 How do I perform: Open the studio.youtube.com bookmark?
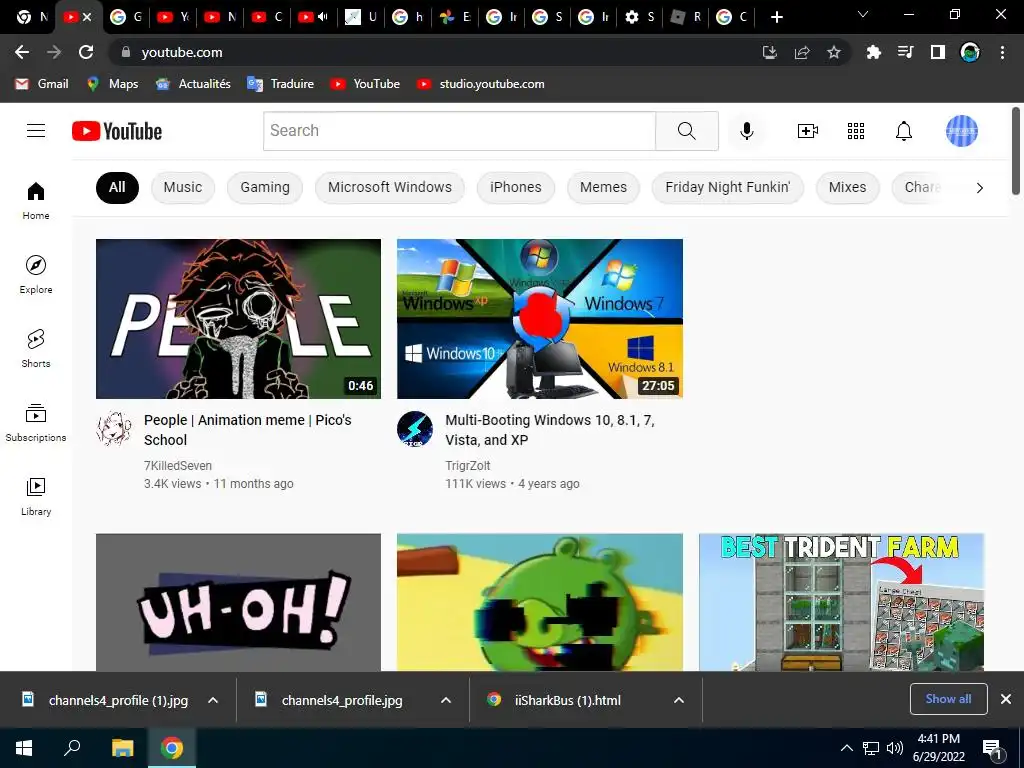pyautogui.click(x=481, y=84)
